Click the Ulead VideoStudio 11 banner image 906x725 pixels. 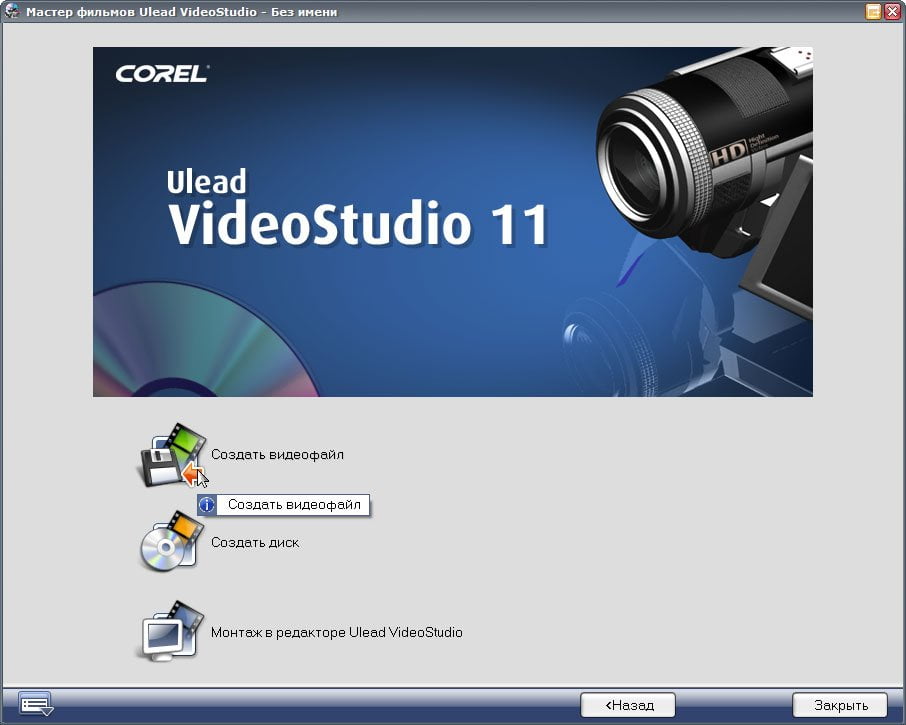[452, 222]
